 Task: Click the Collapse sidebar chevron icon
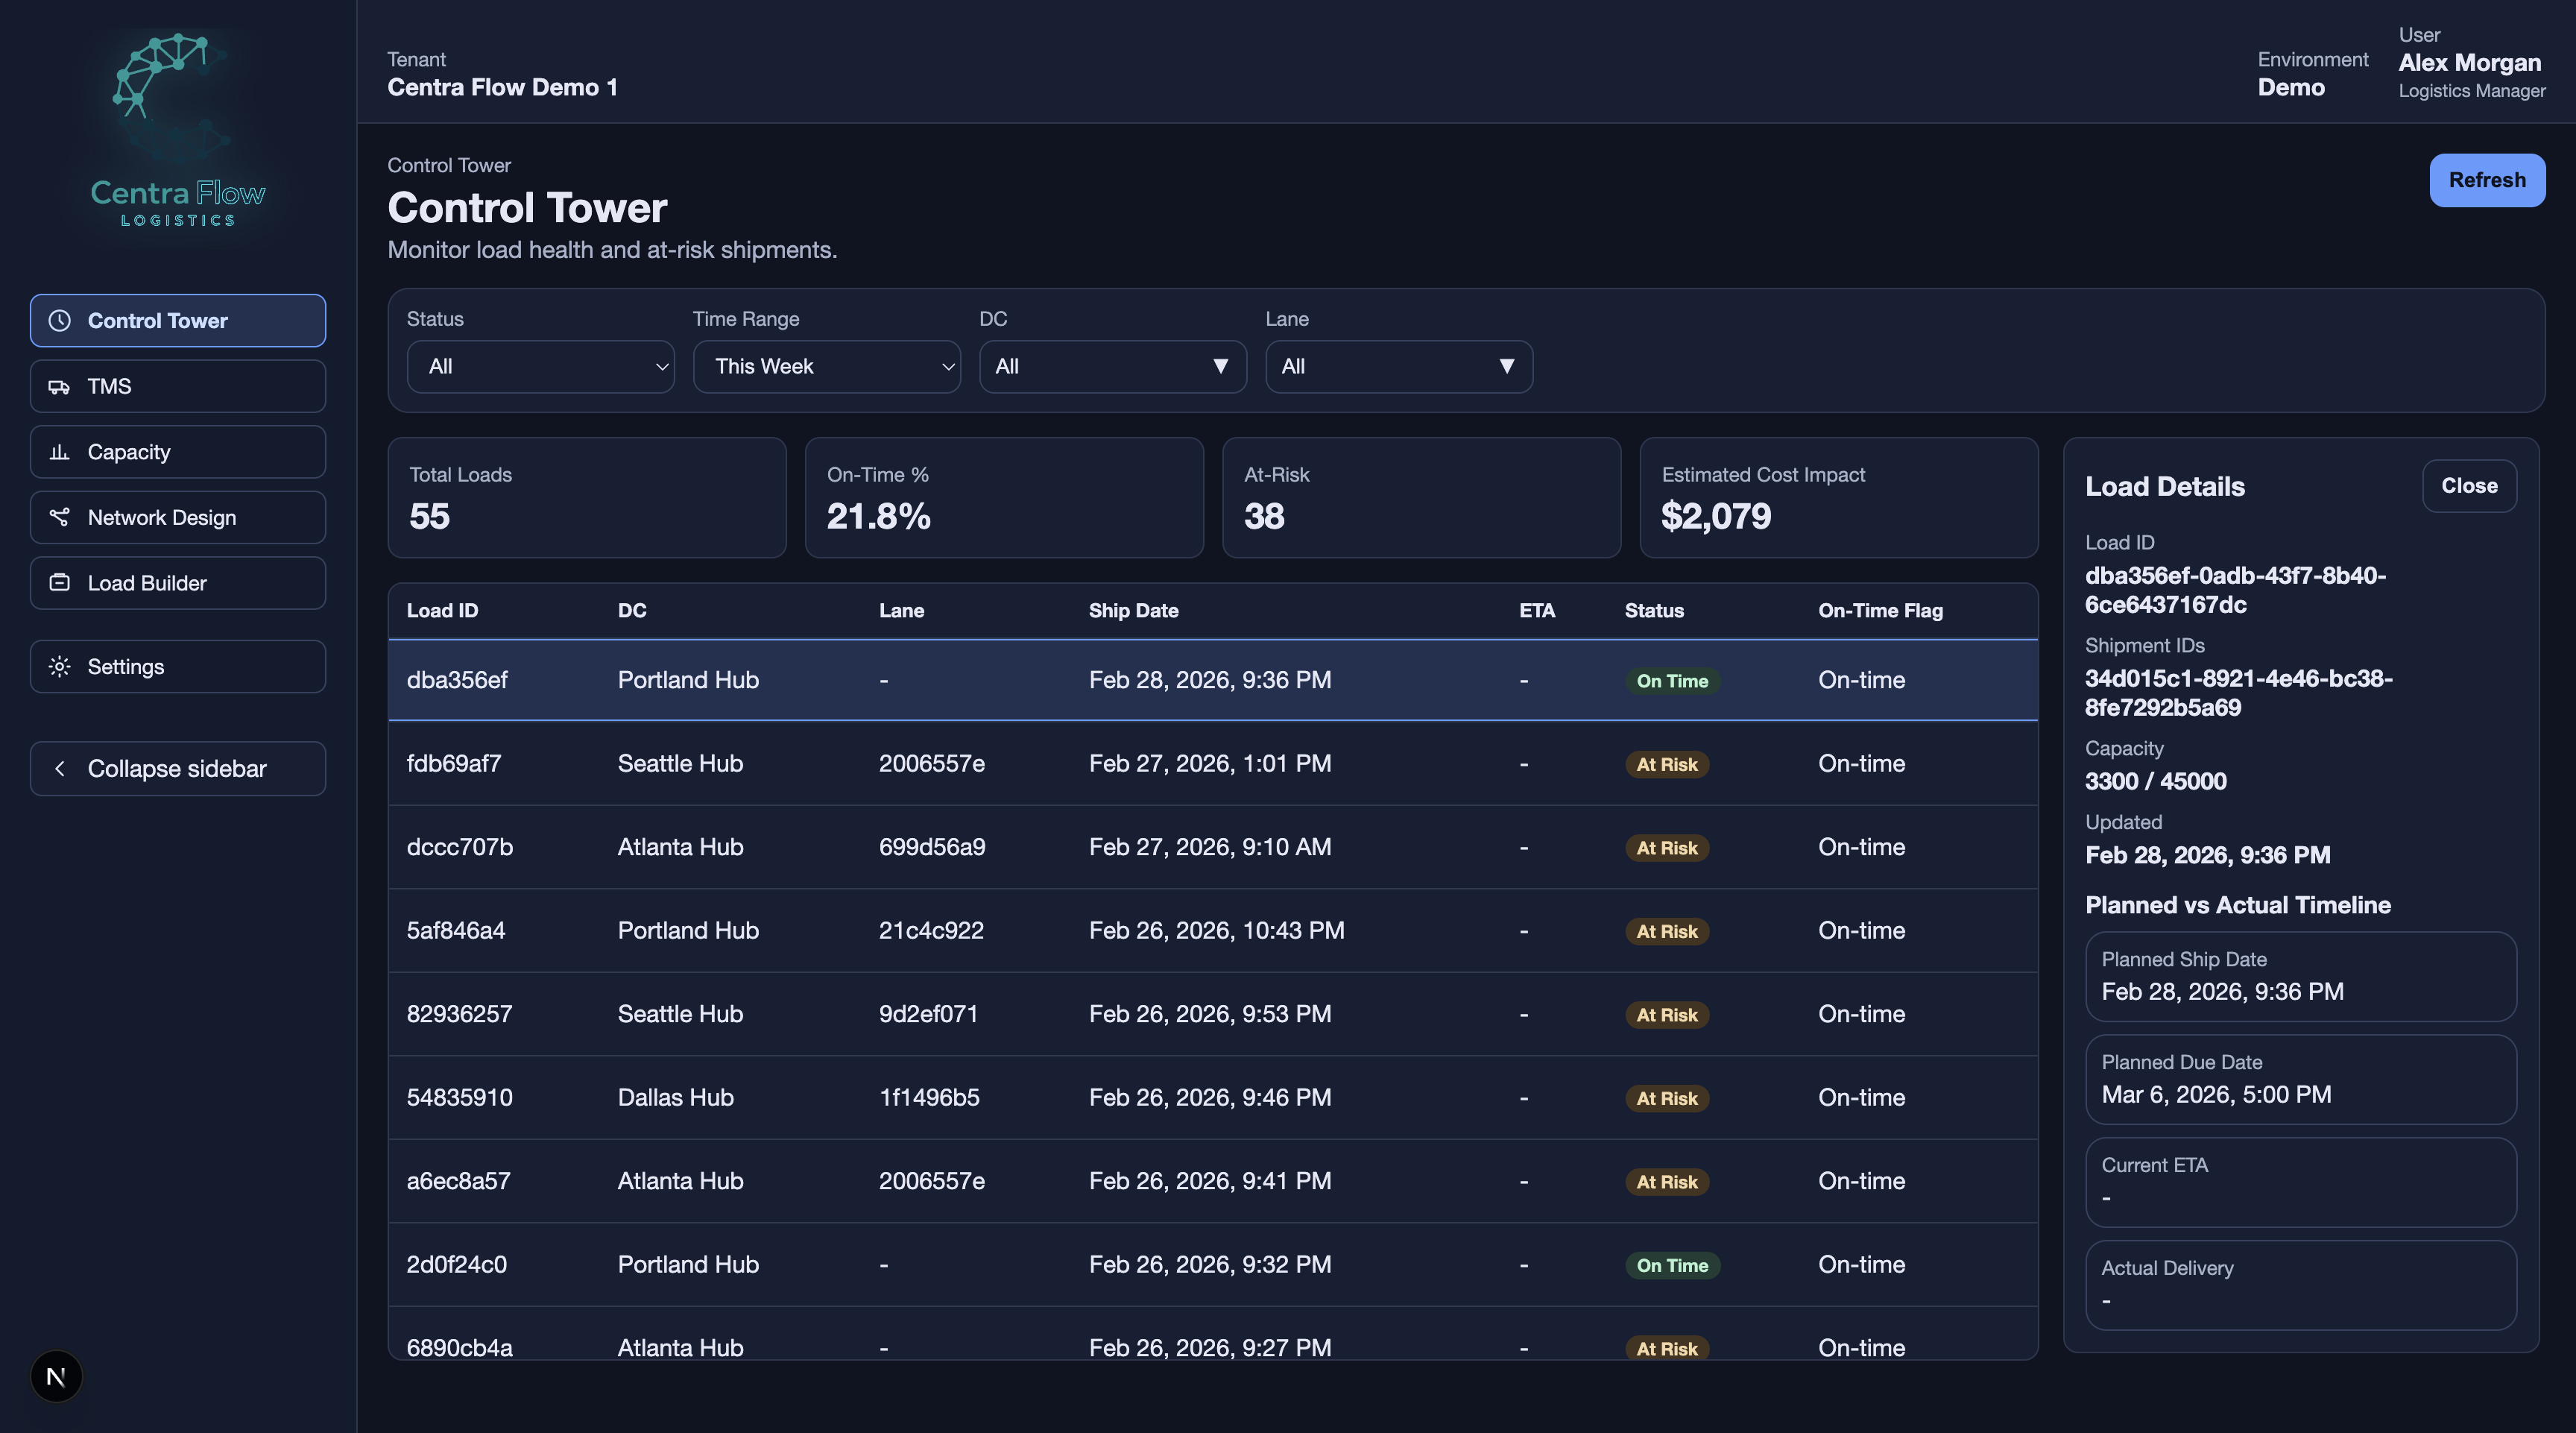pyautogui.click(x=60, y=769)
